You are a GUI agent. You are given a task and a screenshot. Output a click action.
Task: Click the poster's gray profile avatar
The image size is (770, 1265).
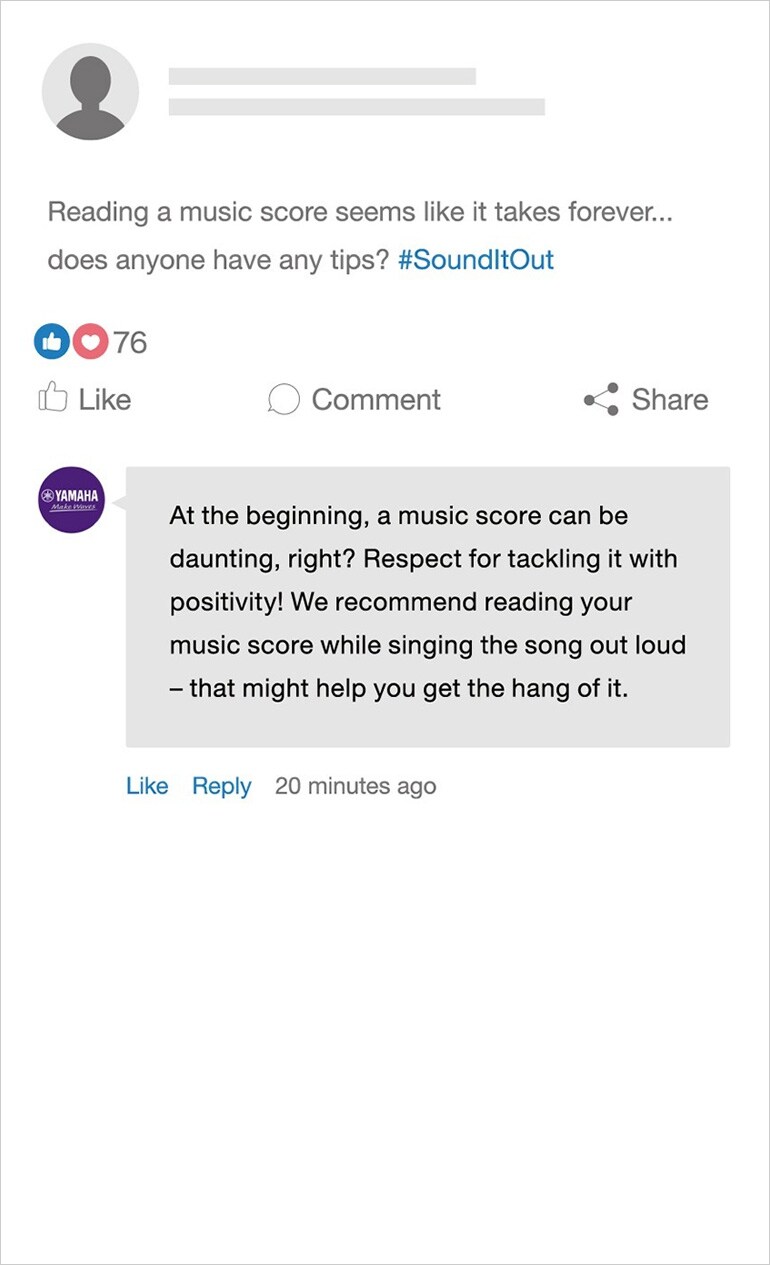pos(90,91)
